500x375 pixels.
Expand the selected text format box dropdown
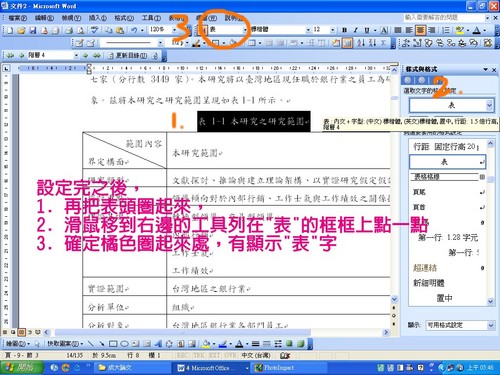[x=489, y=105]
